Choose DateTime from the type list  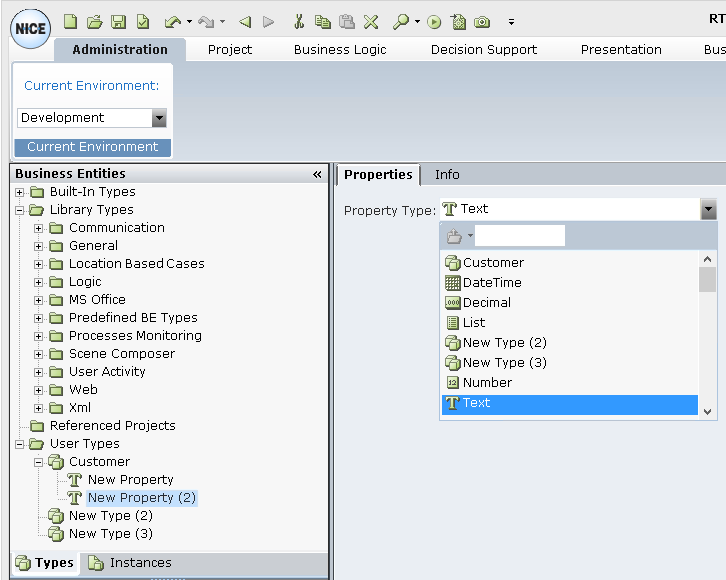492,283
